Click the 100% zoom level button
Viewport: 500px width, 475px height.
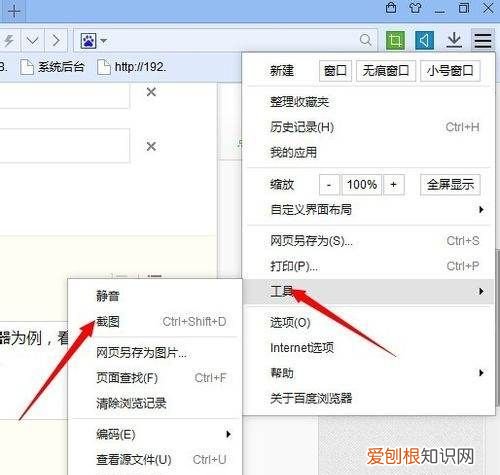[362, 184]
